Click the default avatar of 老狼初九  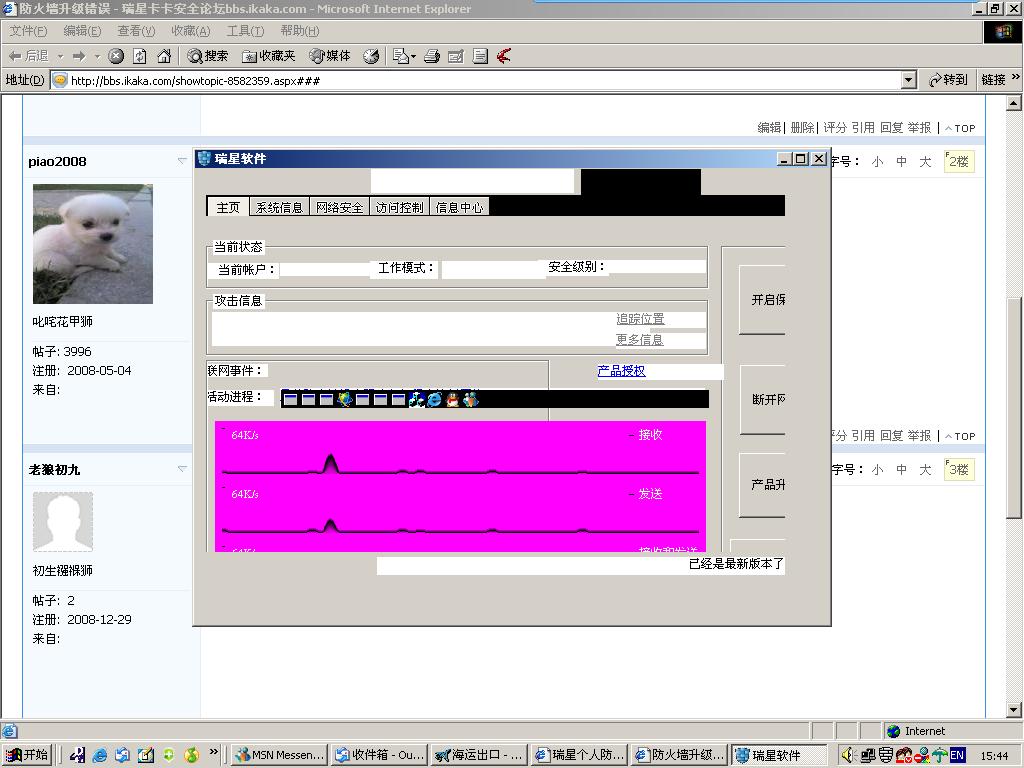click(x=63, y=522)
